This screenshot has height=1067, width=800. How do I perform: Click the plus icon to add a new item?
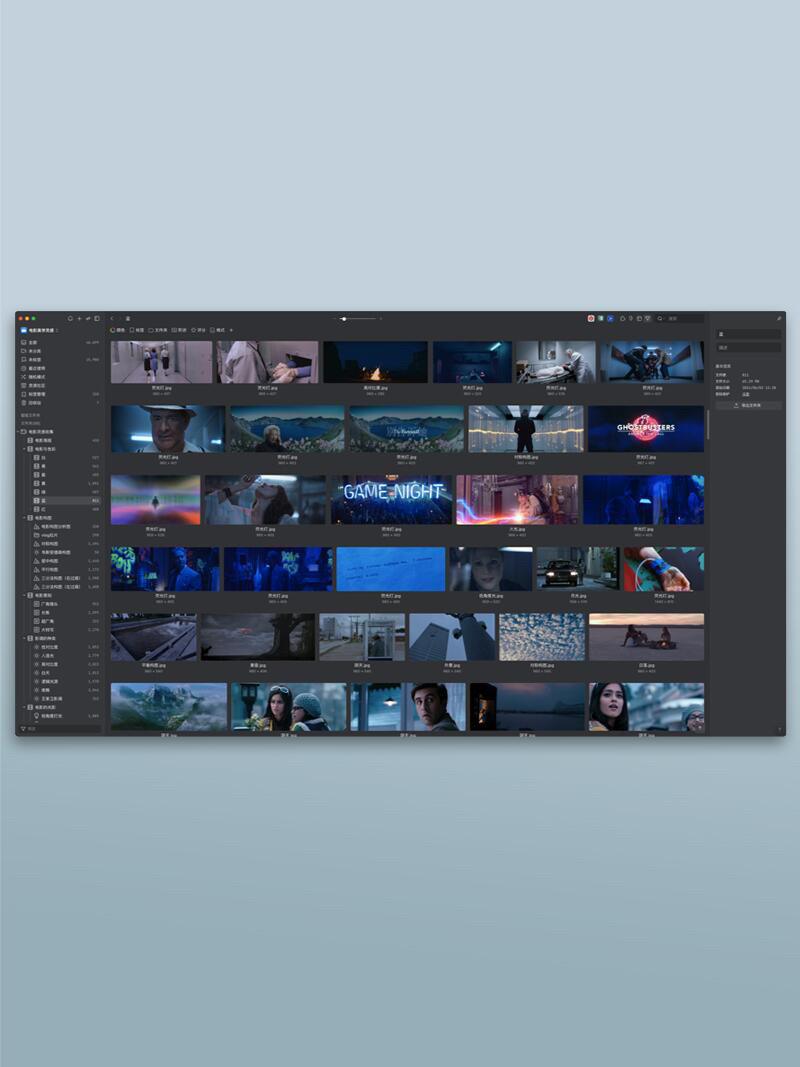click(80, 318)
